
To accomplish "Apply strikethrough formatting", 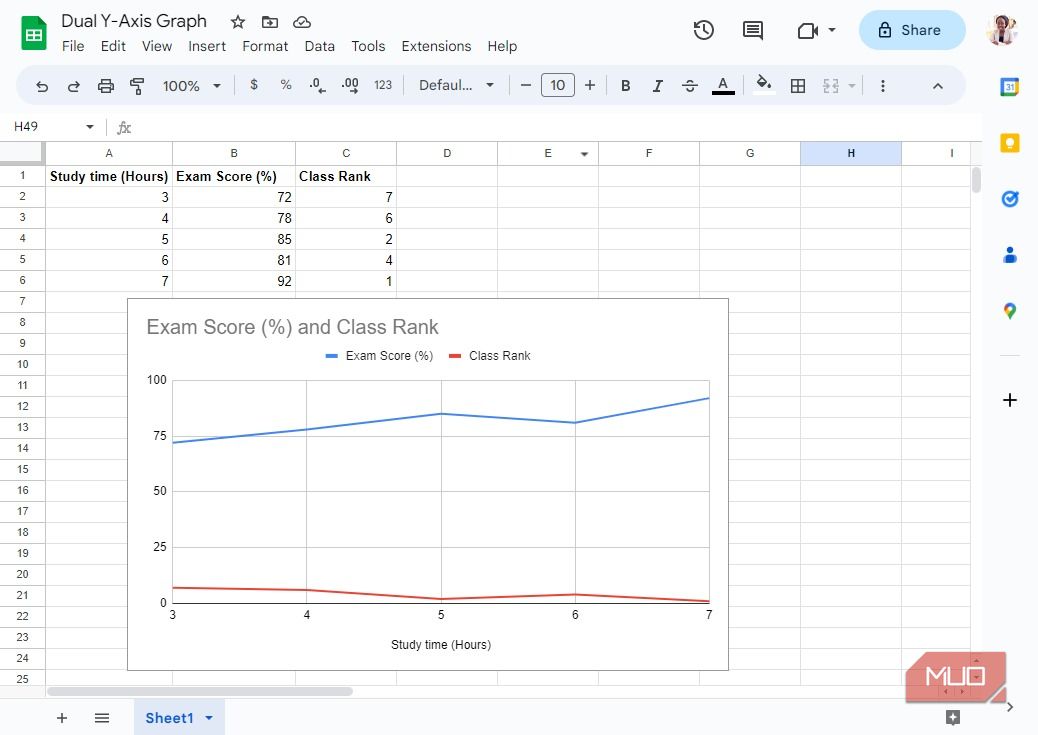I will (x=690, y=85).
